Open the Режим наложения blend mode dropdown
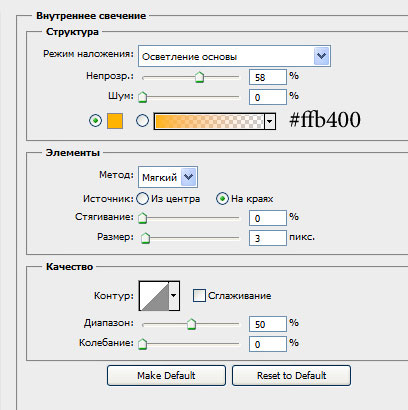Viewport: 408px width, 410px height. 234,56
